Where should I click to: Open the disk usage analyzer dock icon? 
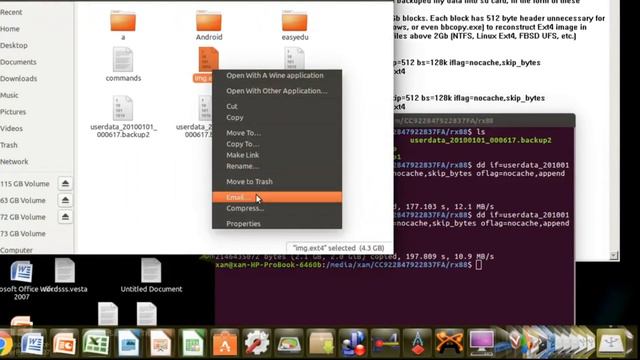(289, 344)
